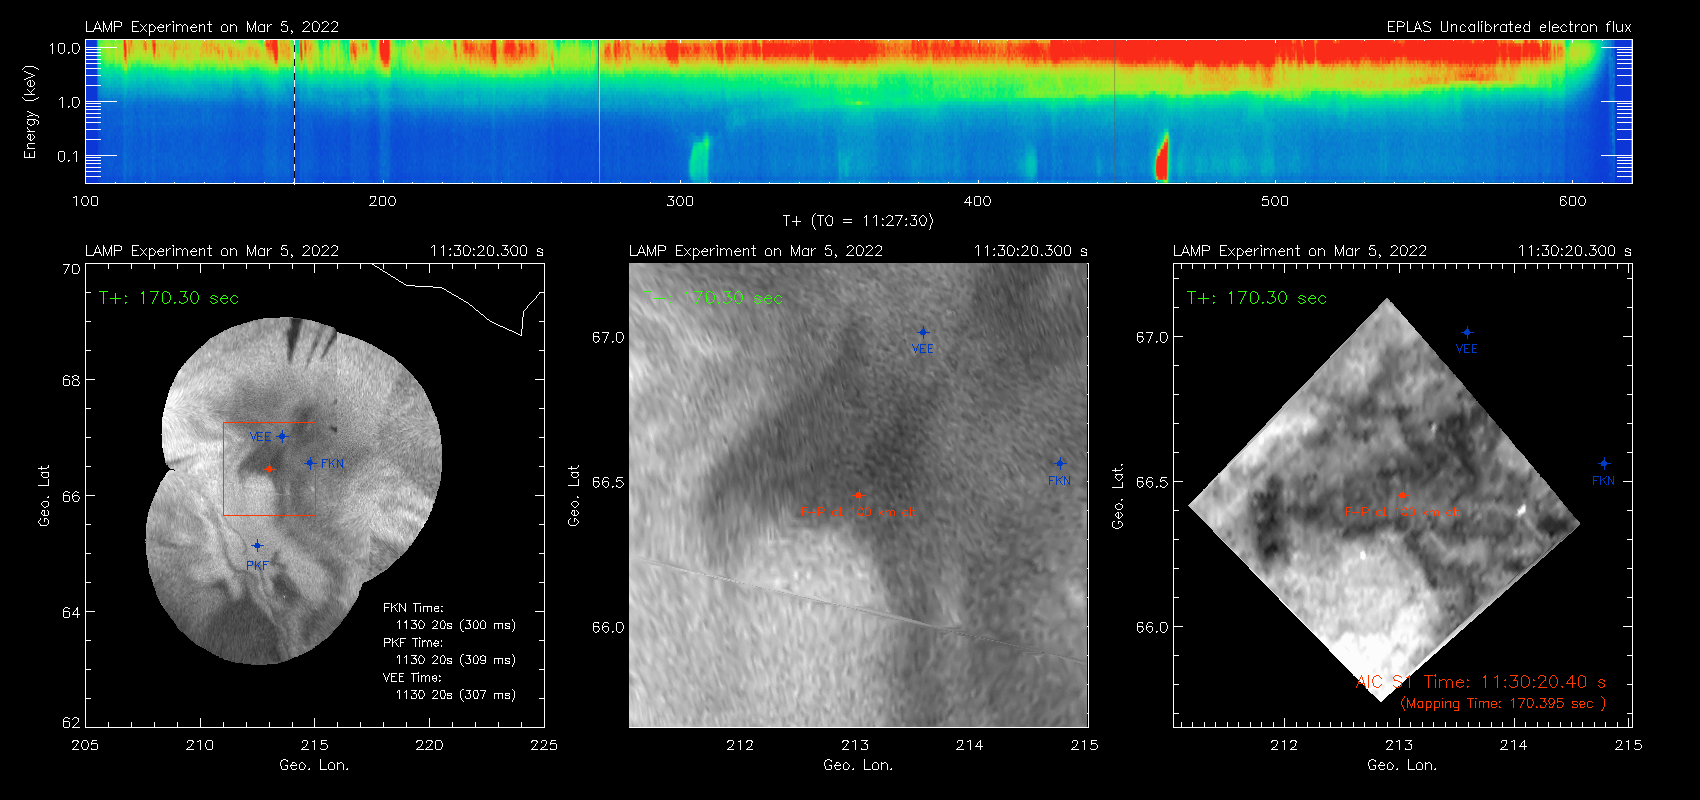1700x800 pixels.
Task: Click the 'Energy (keV)' axis label
Action: [30, 112]
